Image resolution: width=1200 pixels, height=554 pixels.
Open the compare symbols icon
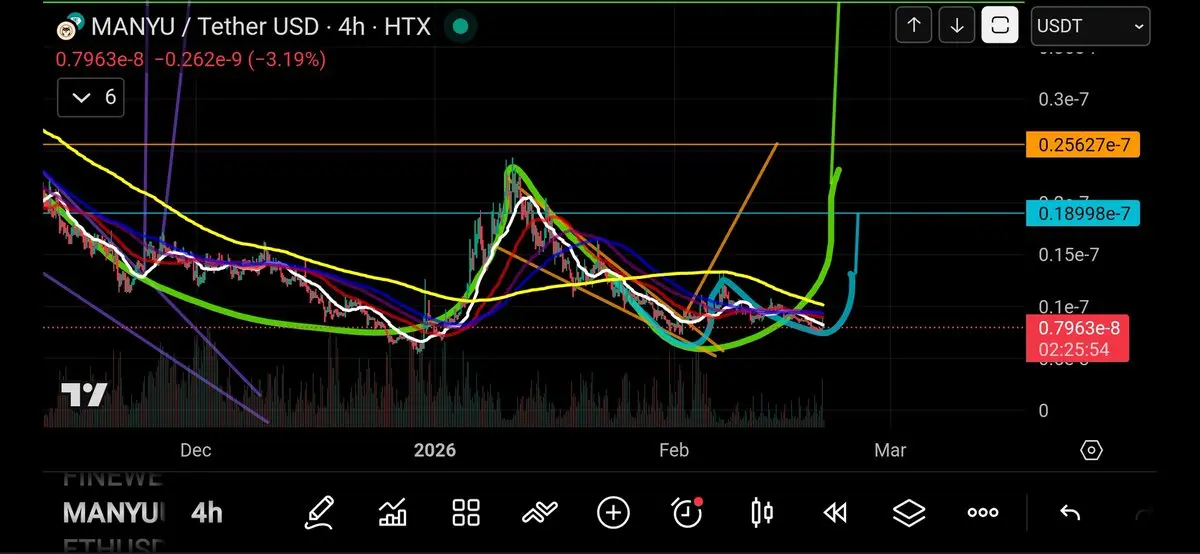click(x=539, y=513)
